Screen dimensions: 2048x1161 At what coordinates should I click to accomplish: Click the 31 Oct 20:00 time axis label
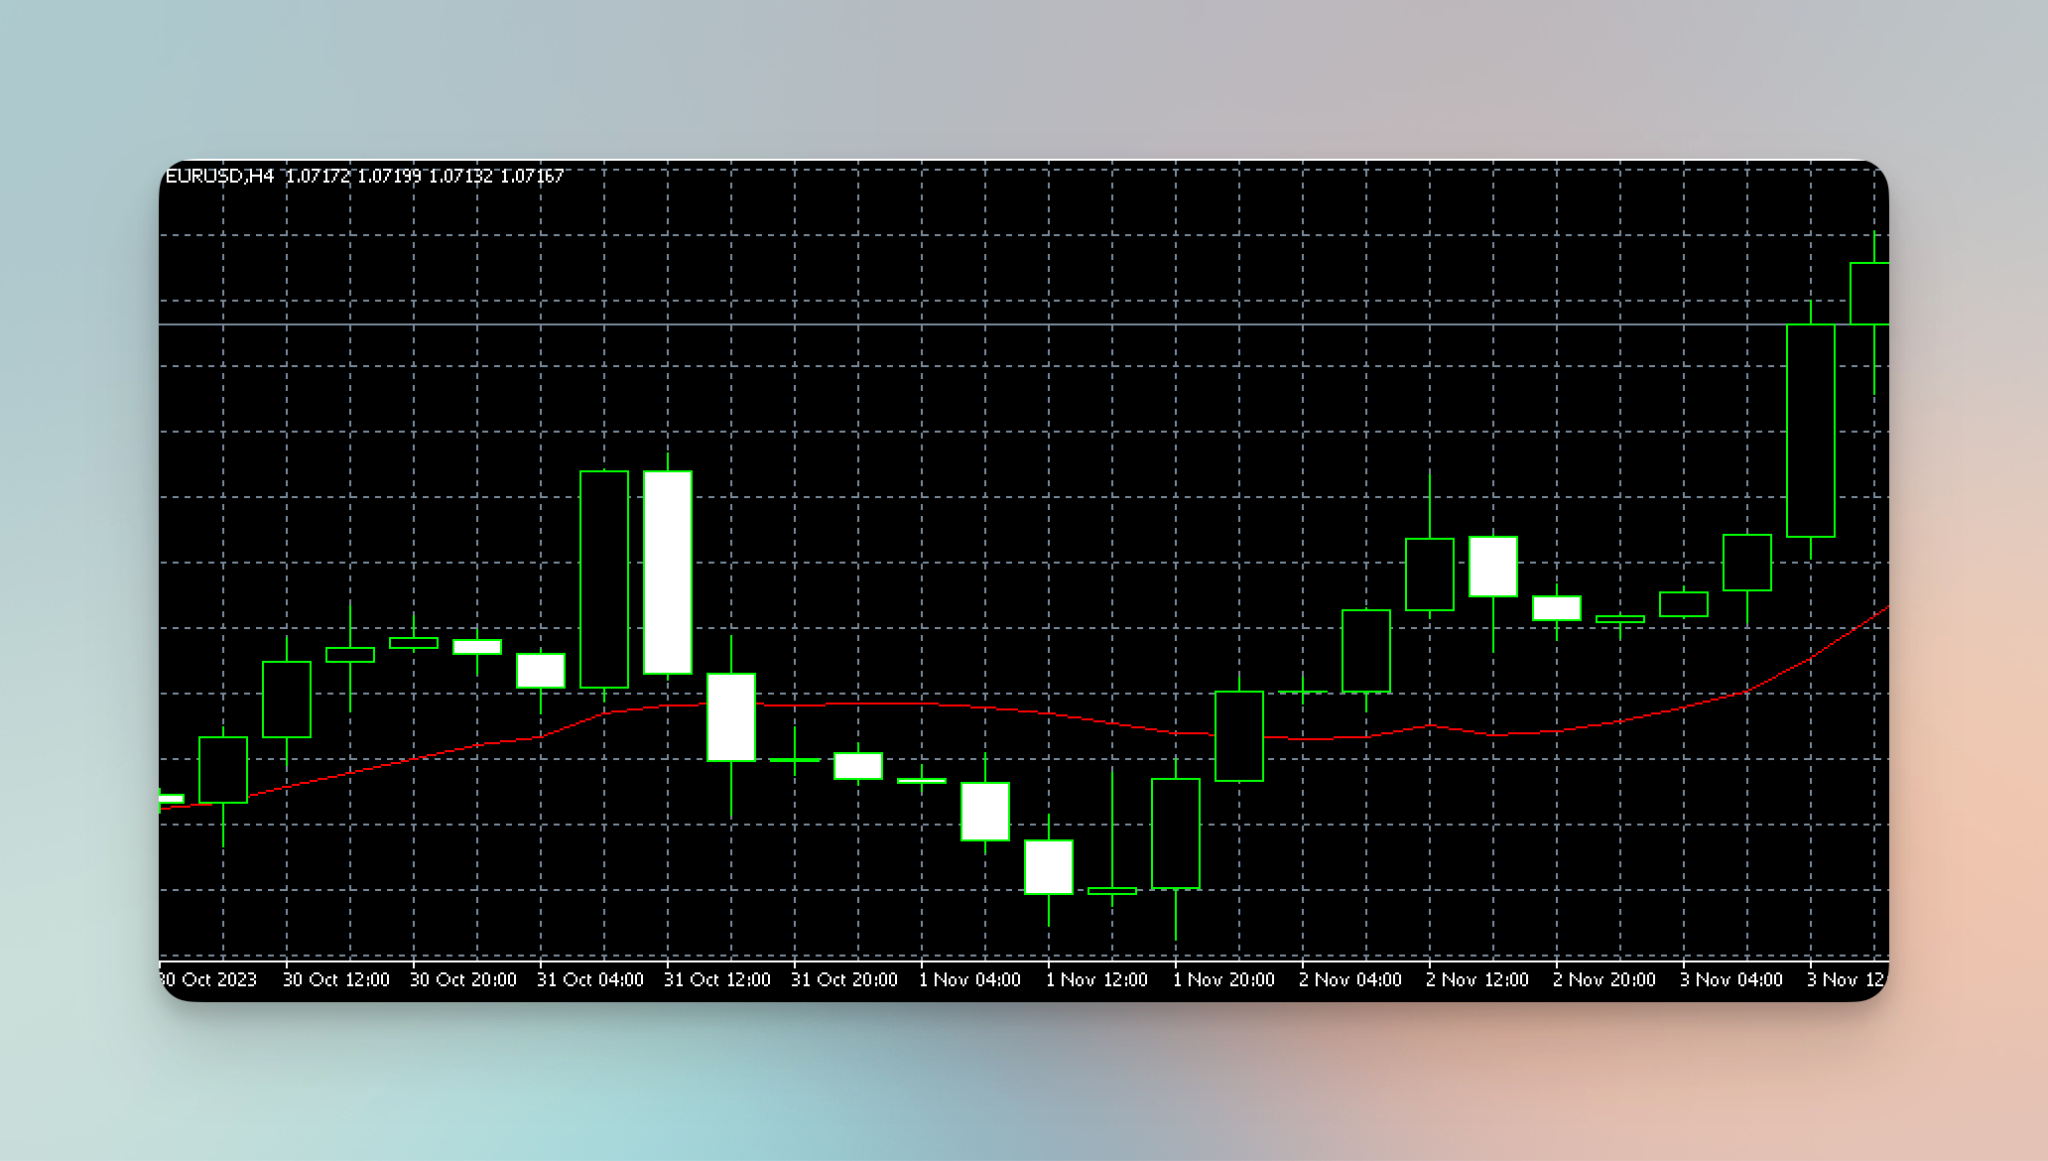pyautogui.click(x=844, y=980)
